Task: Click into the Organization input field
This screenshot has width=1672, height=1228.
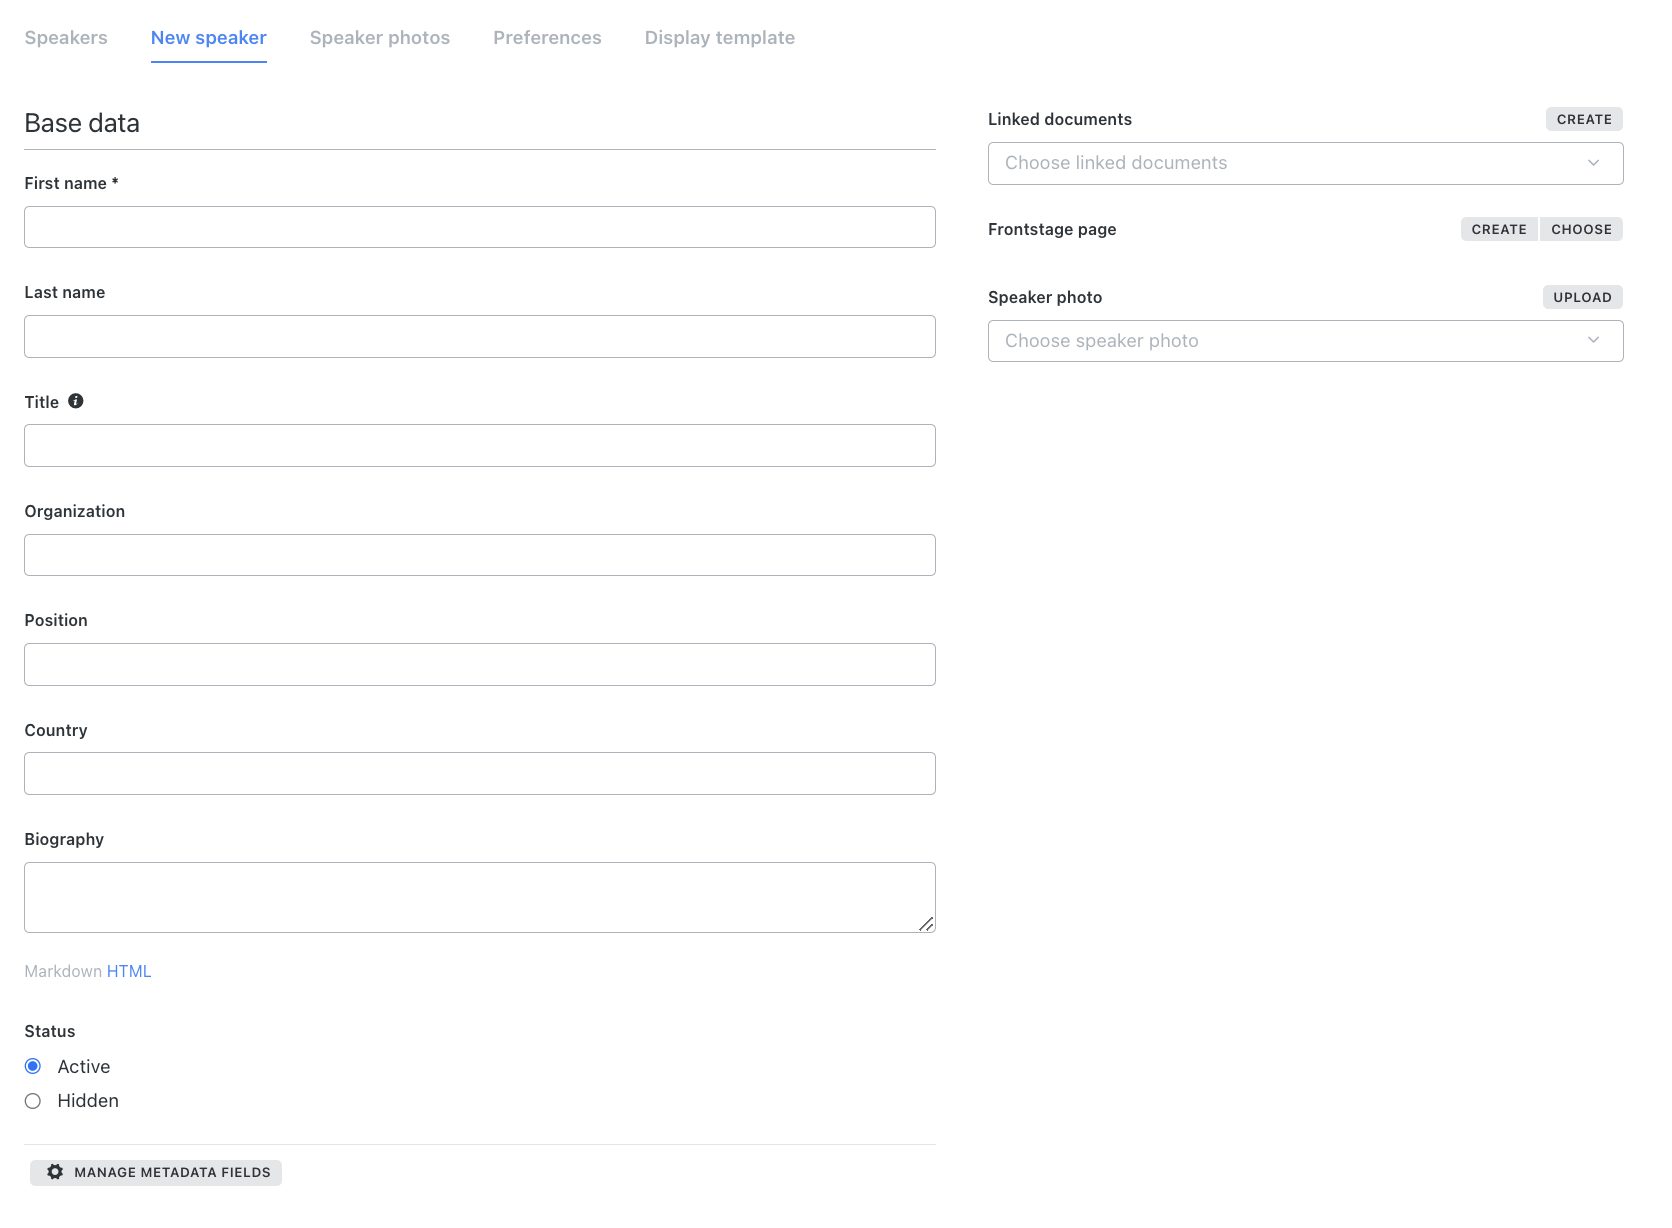Action: tap(480, 555)
